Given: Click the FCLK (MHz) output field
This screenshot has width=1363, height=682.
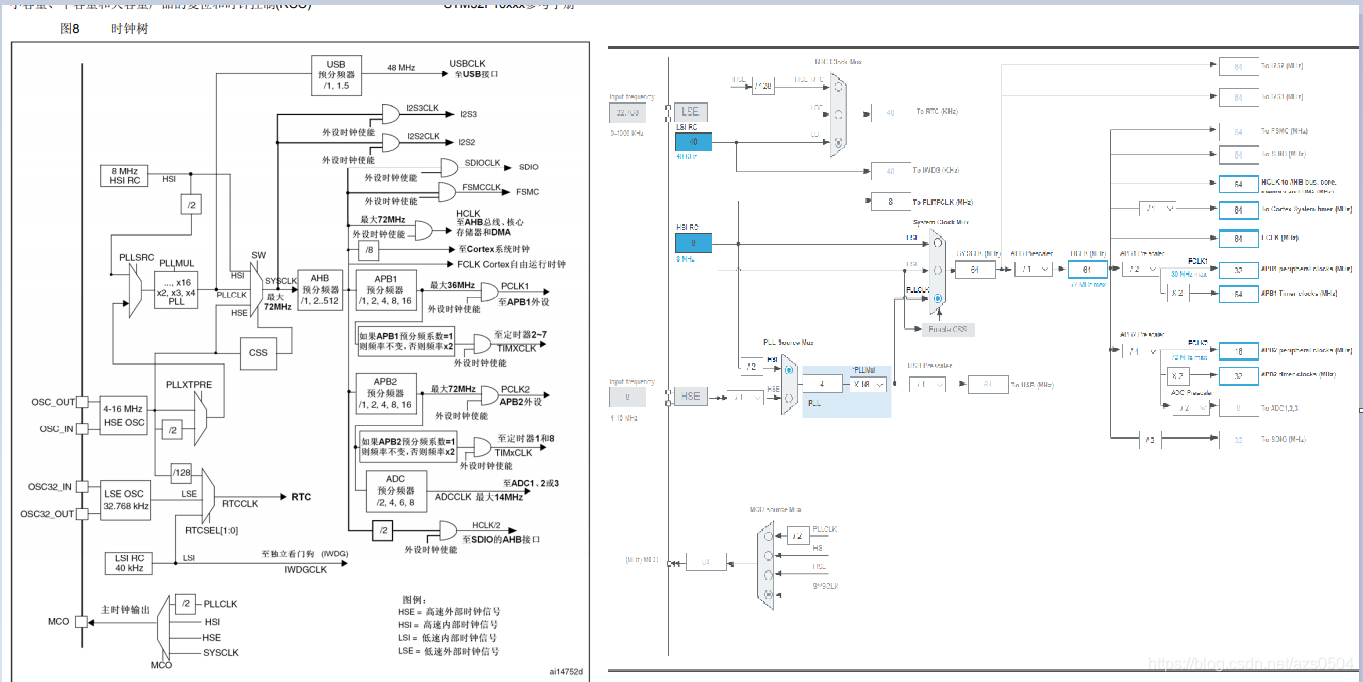Looking at the screenshot, I should (1238, 238).
